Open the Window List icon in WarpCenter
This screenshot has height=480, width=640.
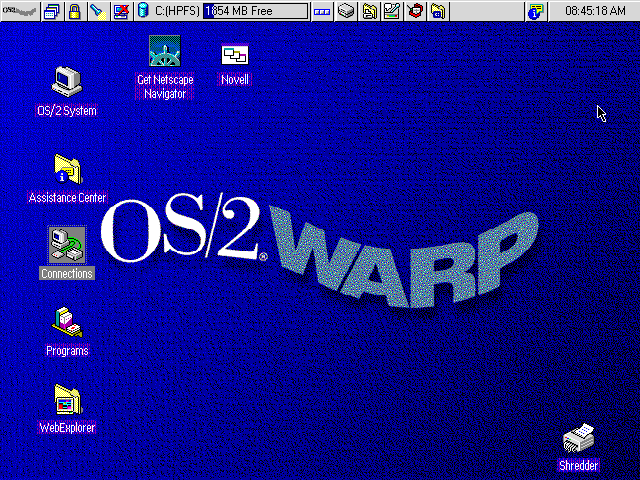(x=52, y=11)
